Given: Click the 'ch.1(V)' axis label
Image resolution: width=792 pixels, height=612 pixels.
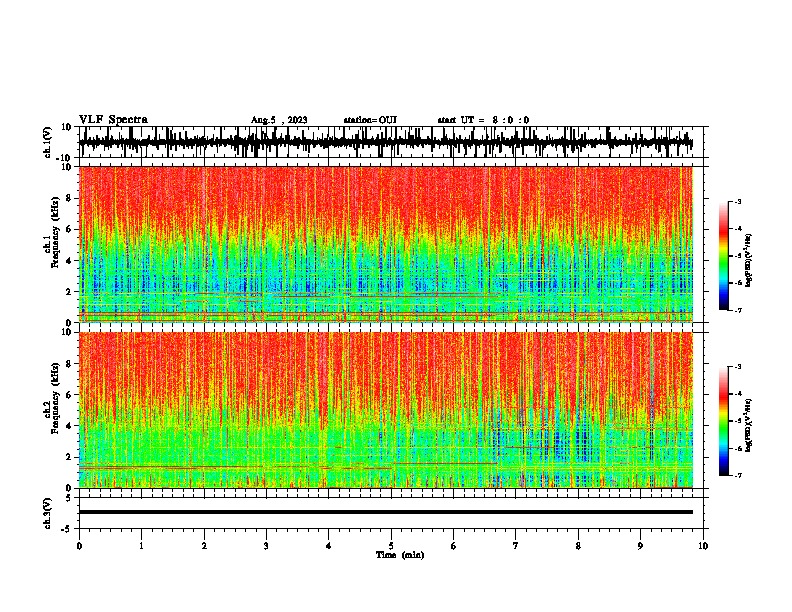Looking at the screenshot, I should [48, 142].
